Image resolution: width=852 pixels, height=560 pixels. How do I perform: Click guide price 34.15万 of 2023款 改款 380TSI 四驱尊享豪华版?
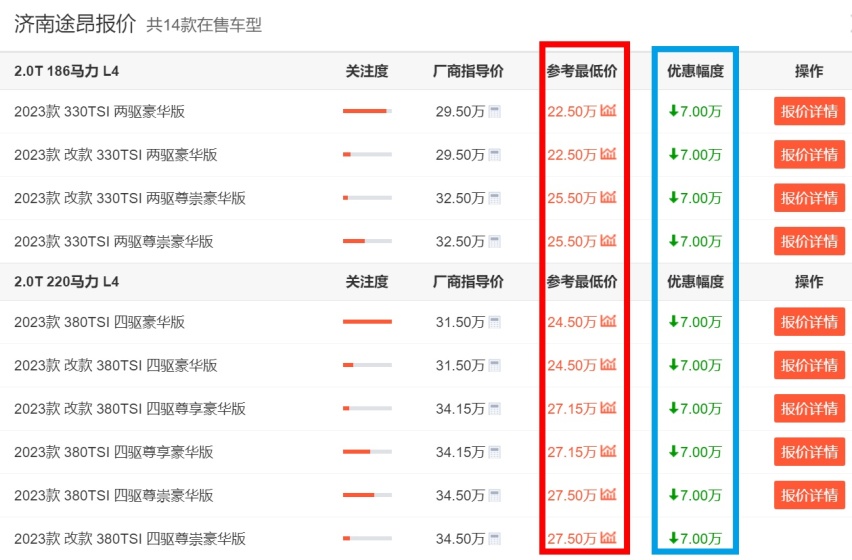coord(460,408)
